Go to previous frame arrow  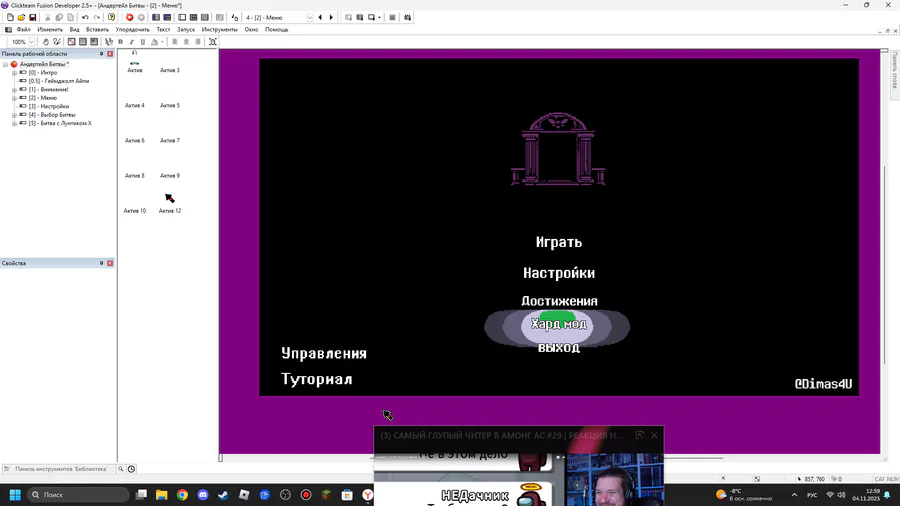320,17
